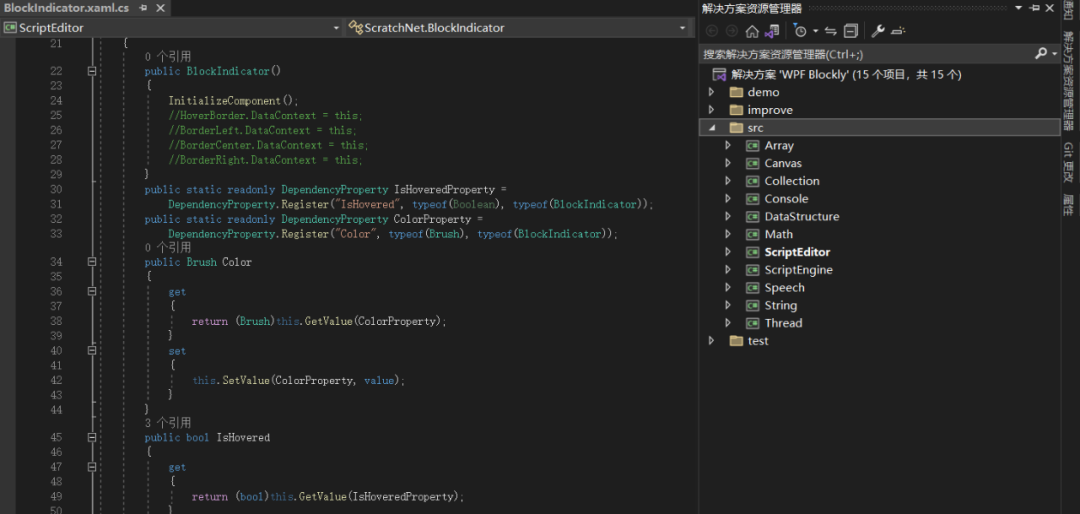This screenshot has width=1080, height=514.
Task: Expand the Array project node
Action: click(728, 145)
